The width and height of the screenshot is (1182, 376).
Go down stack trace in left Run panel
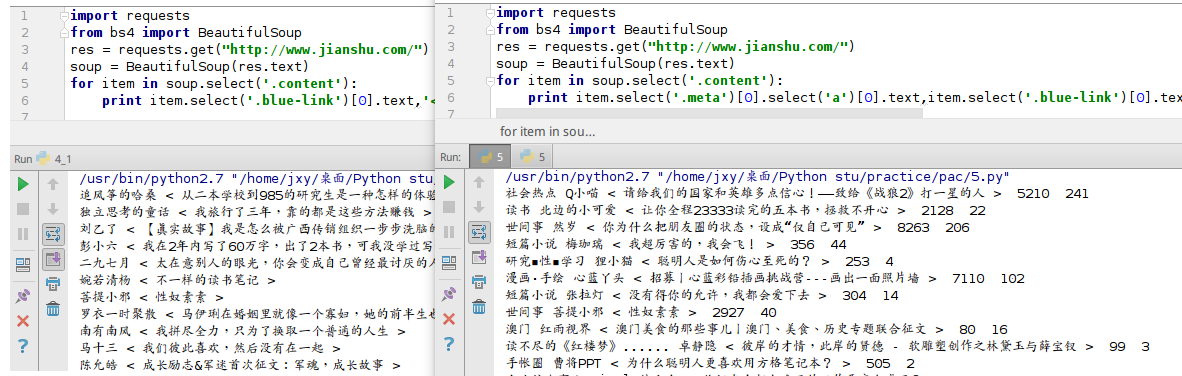tap(53, 209)
